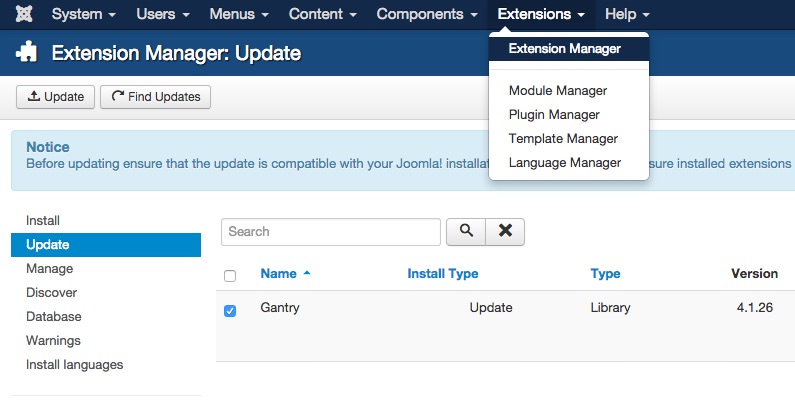Choose Plugin Manager menu entry

[x=553, y=115]
